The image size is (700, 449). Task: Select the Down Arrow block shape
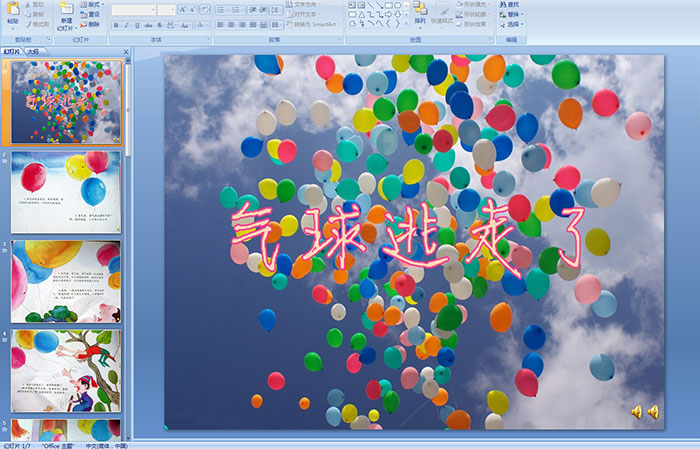coord(397,15)
